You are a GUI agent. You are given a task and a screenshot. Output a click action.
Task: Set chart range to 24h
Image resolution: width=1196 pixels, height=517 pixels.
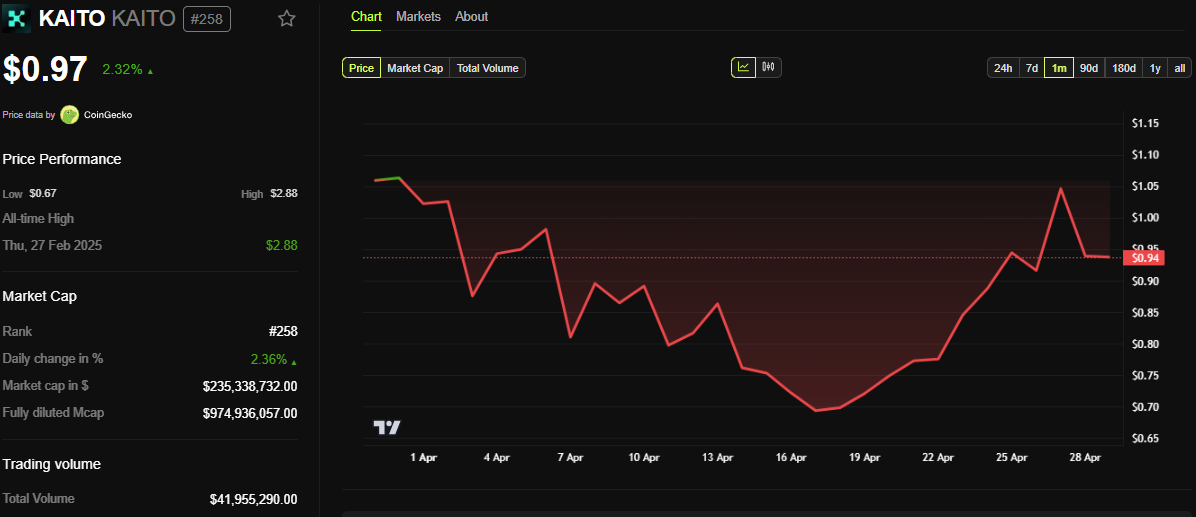coord(1003,68)
